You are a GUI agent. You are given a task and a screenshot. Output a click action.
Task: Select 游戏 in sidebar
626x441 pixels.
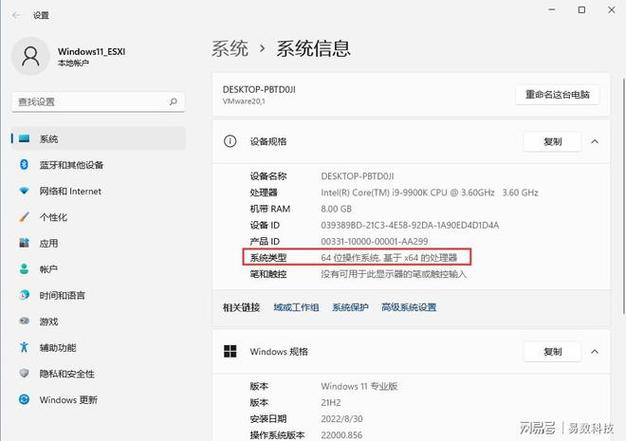coord(99,321)
